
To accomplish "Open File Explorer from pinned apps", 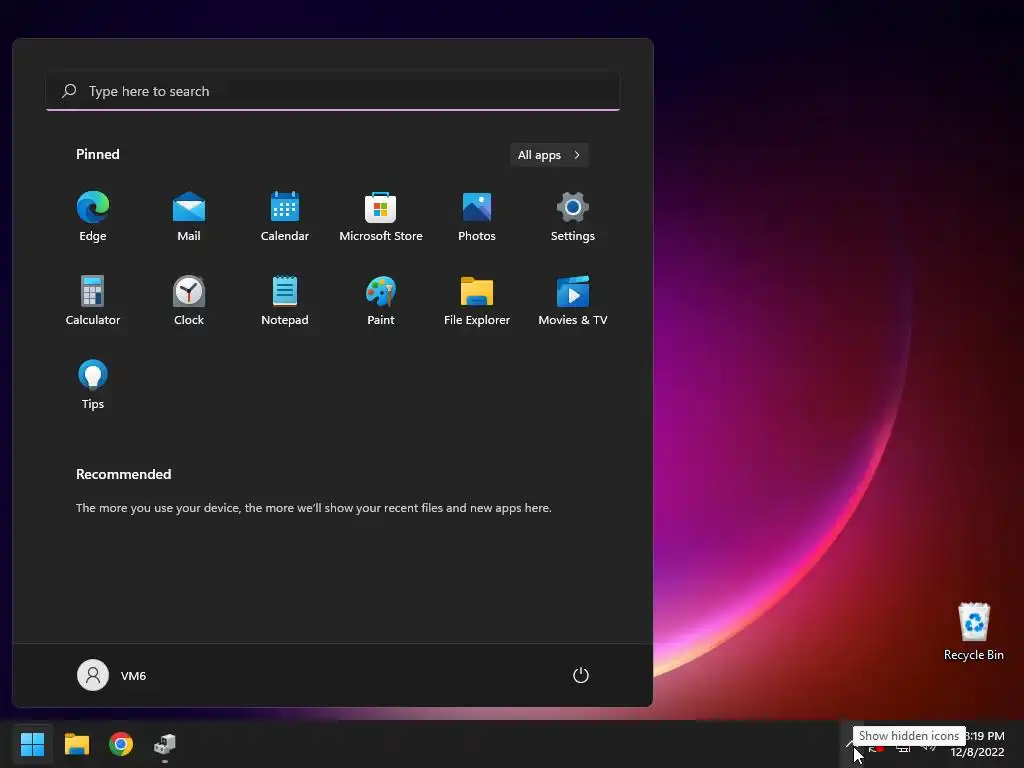I will click(477, 300).
